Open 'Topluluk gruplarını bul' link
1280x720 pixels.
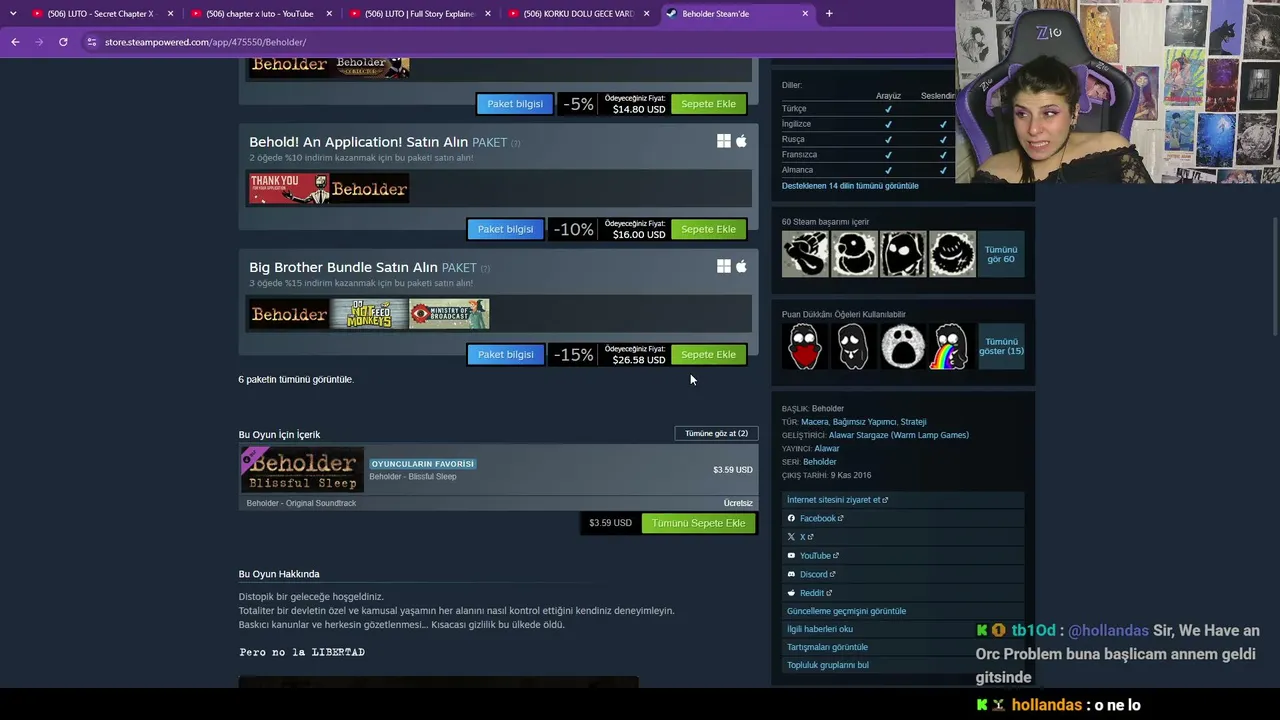(828, 665)
